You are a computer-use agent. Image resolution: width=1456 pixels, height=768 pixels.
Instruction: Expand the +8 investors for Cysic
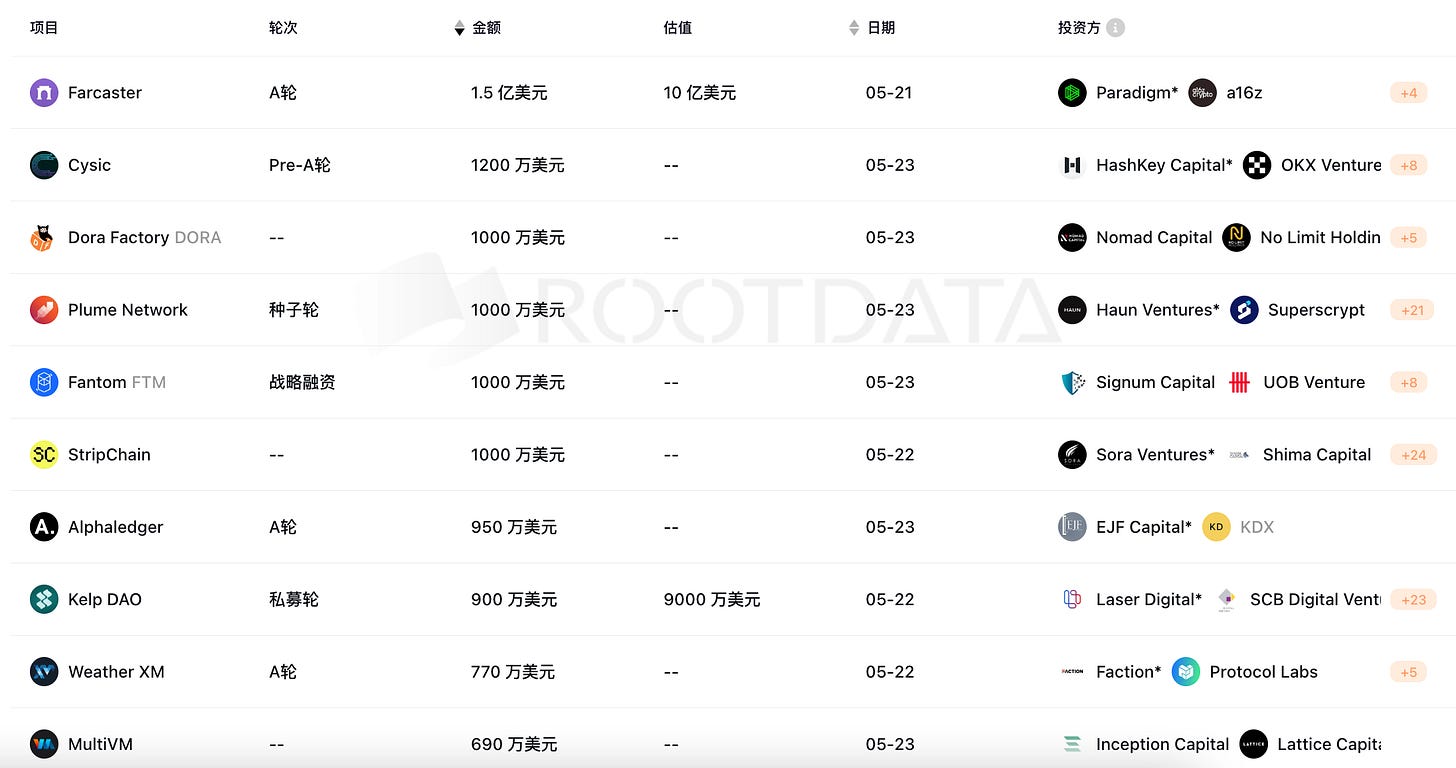[x=1408, y=165]
